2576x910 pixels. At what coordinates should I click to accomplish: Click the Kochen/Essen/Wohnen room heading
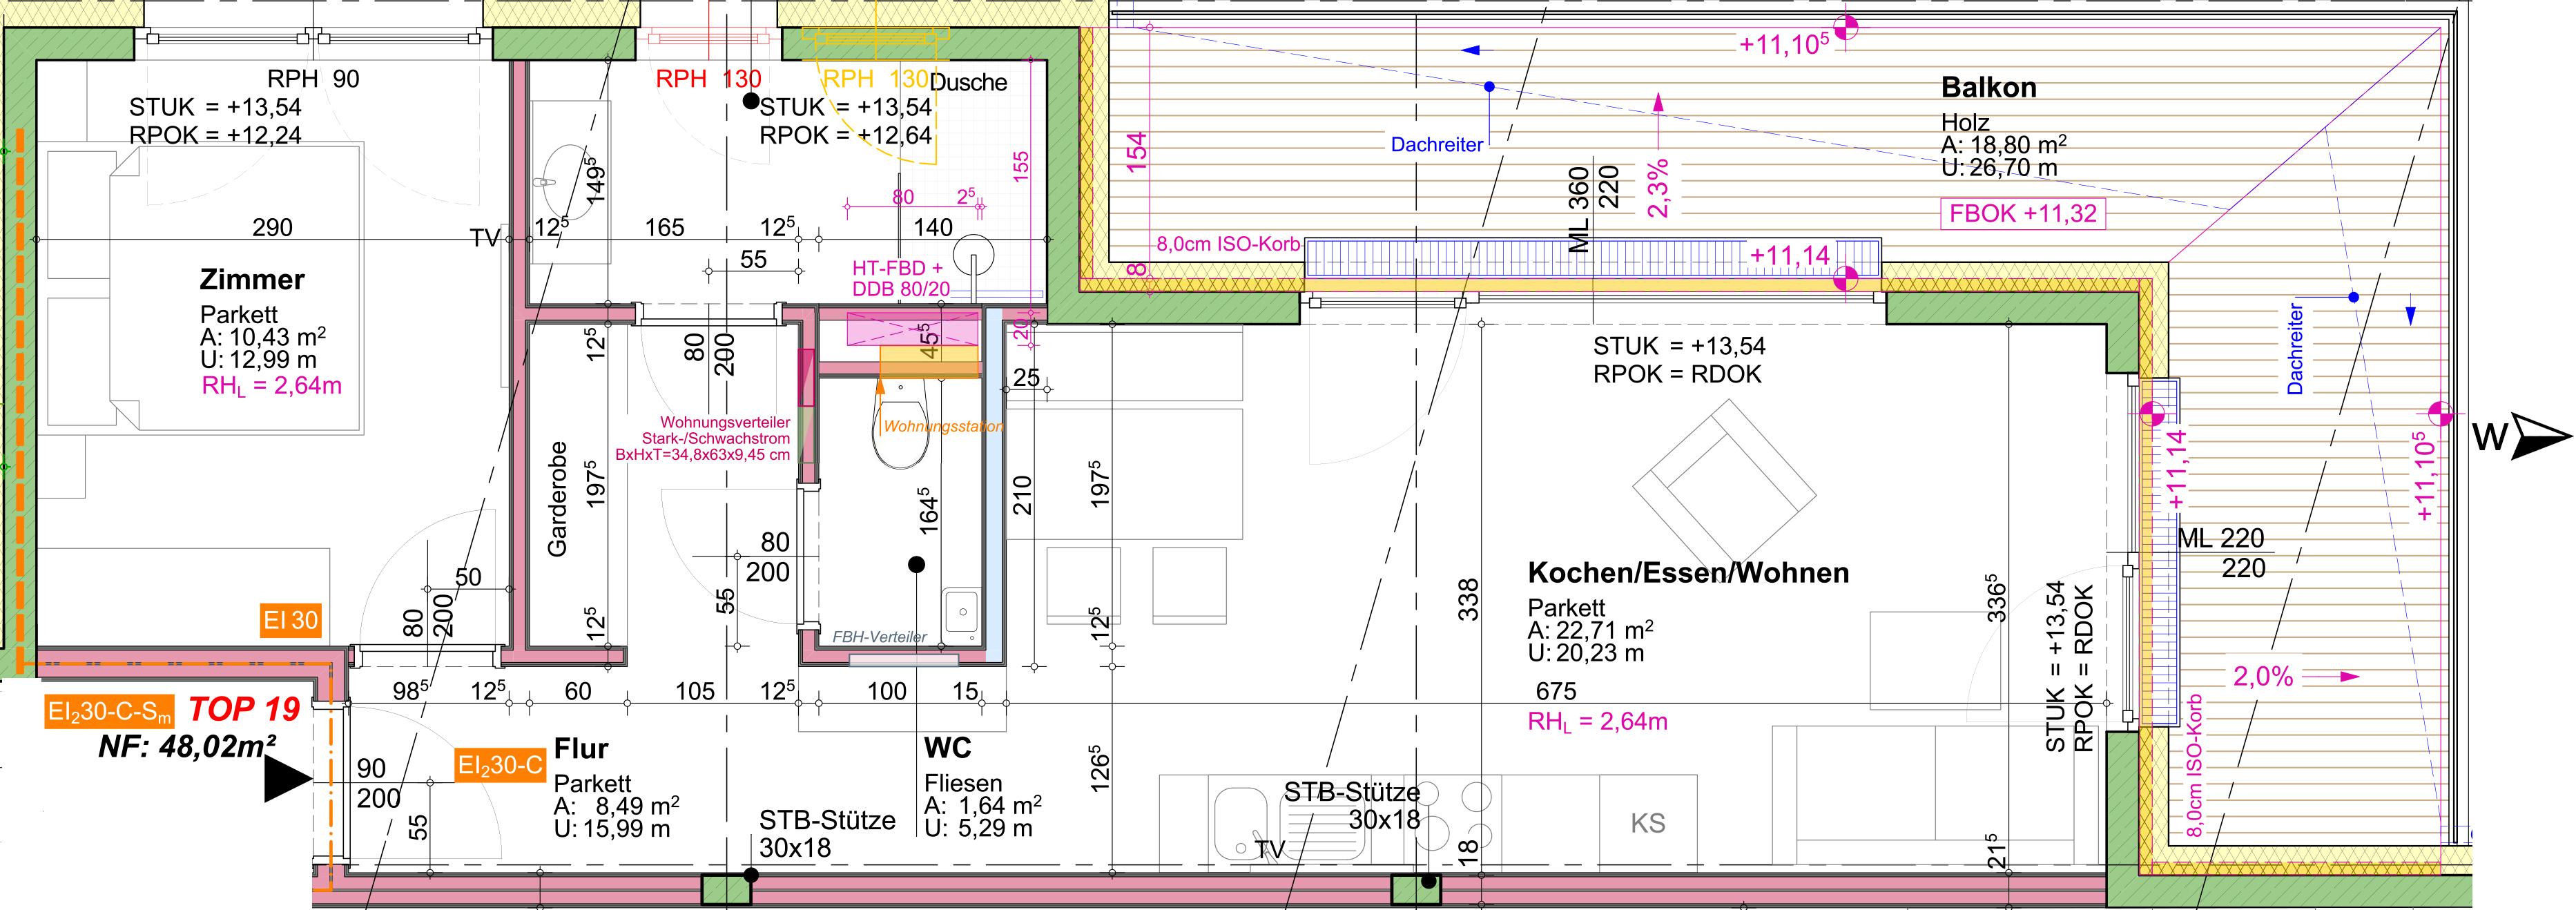(x=1688, y=573)
